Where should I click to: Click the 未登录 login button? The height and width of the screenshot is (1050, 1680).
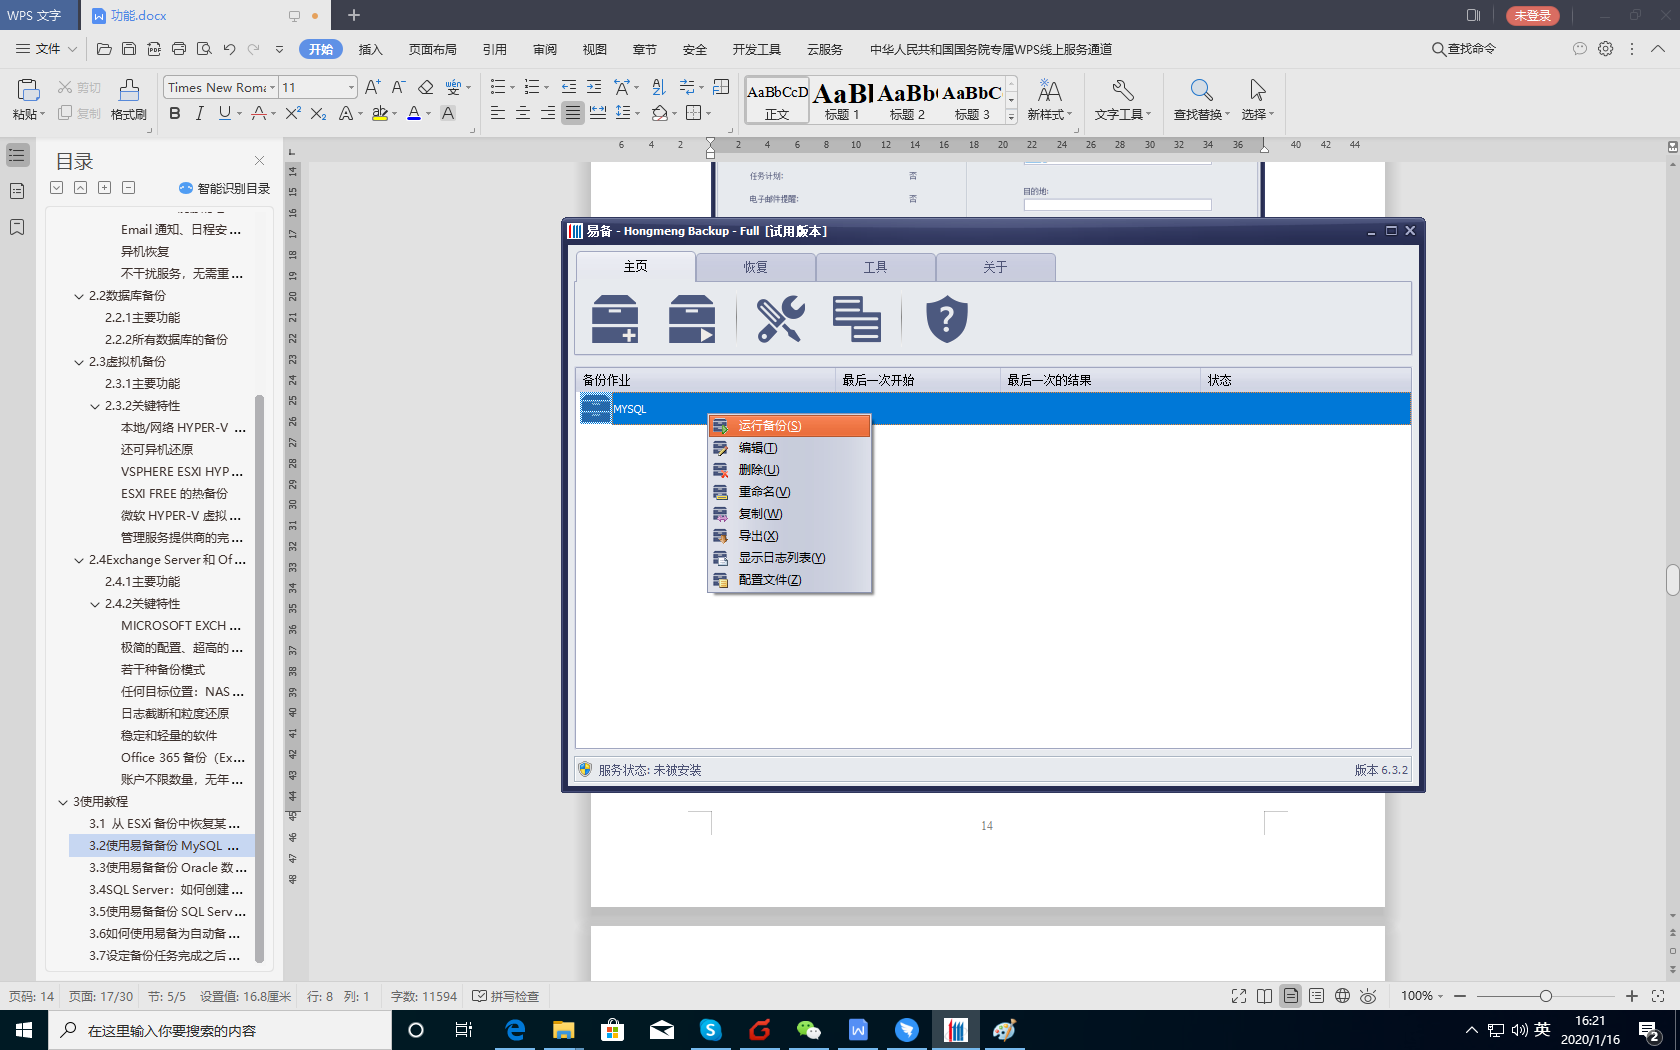click(x=1532, y=15)
